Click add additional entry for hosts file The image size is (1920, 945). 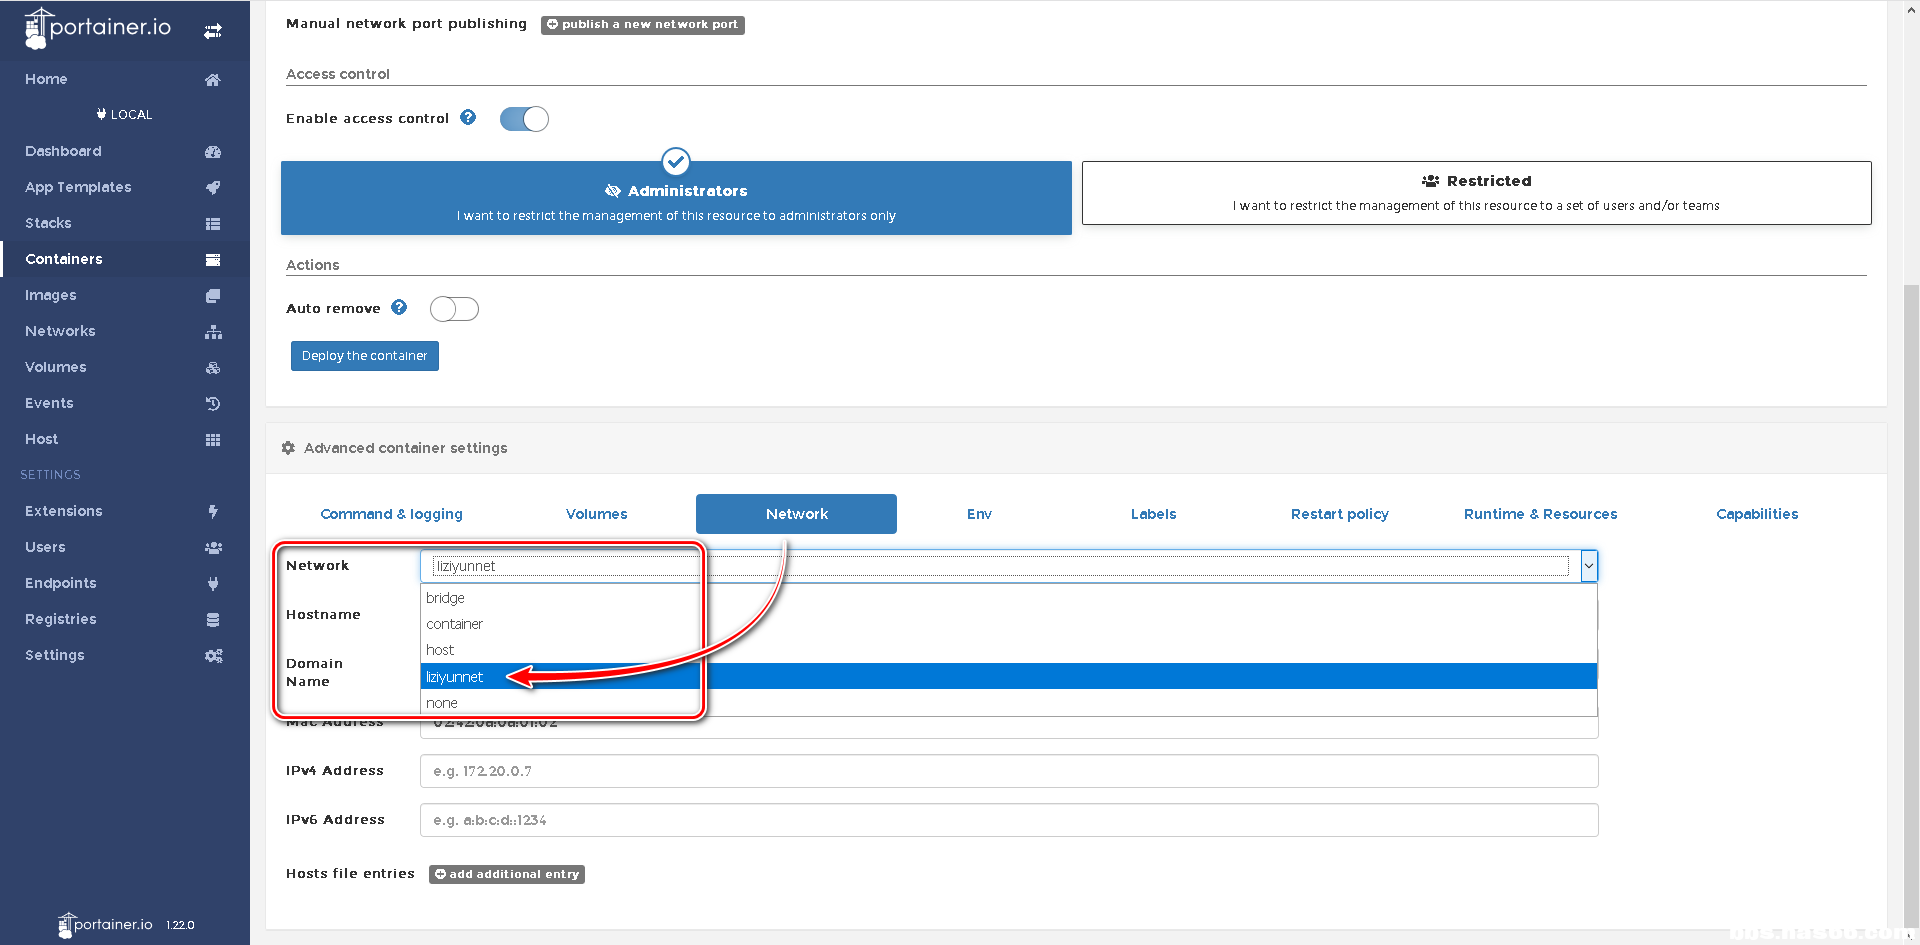[507, 874]
